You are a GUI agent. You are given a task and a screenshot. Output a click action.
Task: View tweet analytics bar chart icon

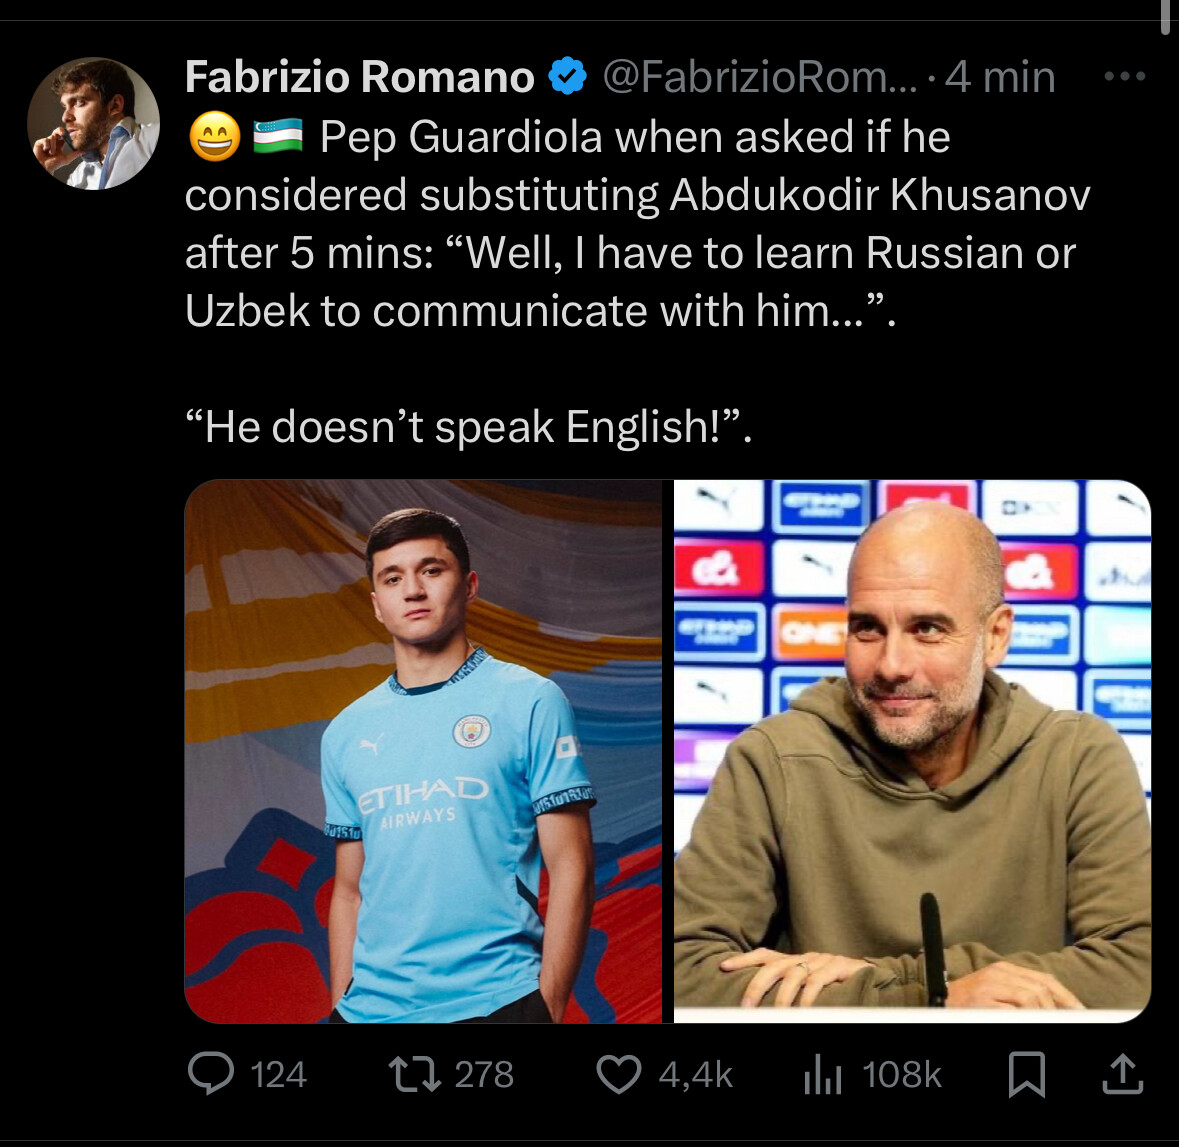click(823, 1074)
